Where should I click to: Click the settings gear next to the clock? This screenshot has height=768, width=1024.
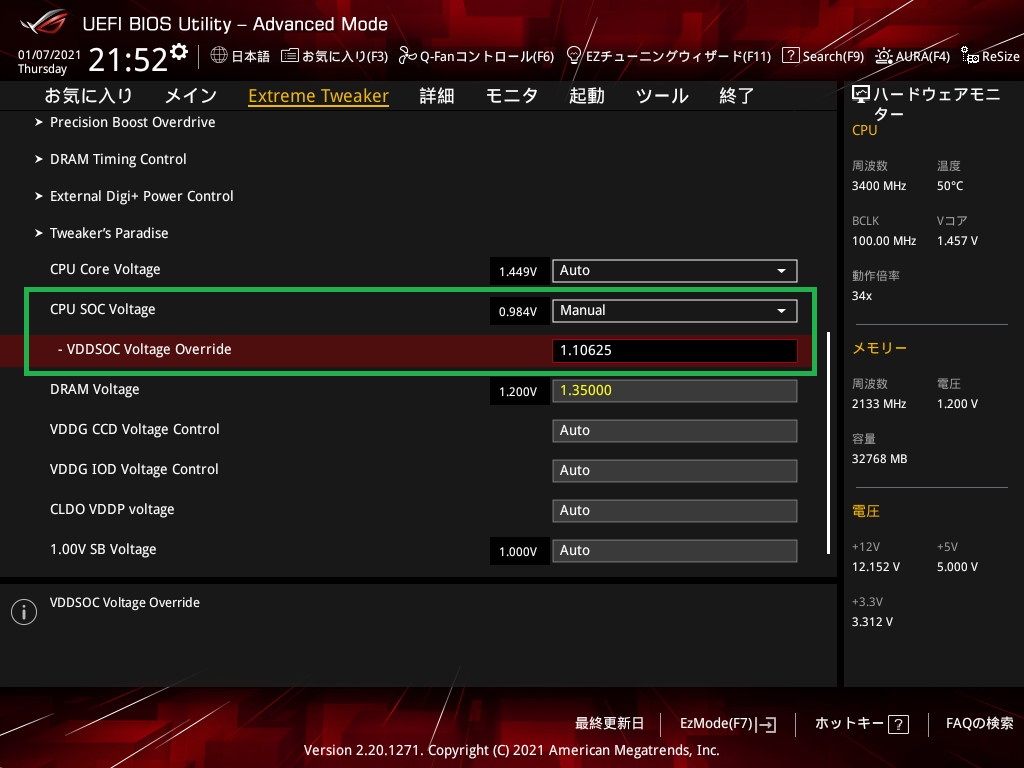coord(178,52)
